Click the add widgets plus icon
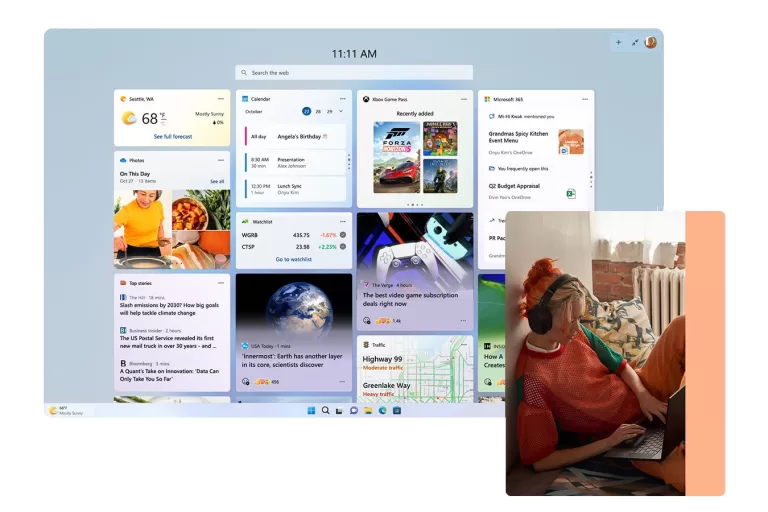768x512 pixels. (618, 42)
